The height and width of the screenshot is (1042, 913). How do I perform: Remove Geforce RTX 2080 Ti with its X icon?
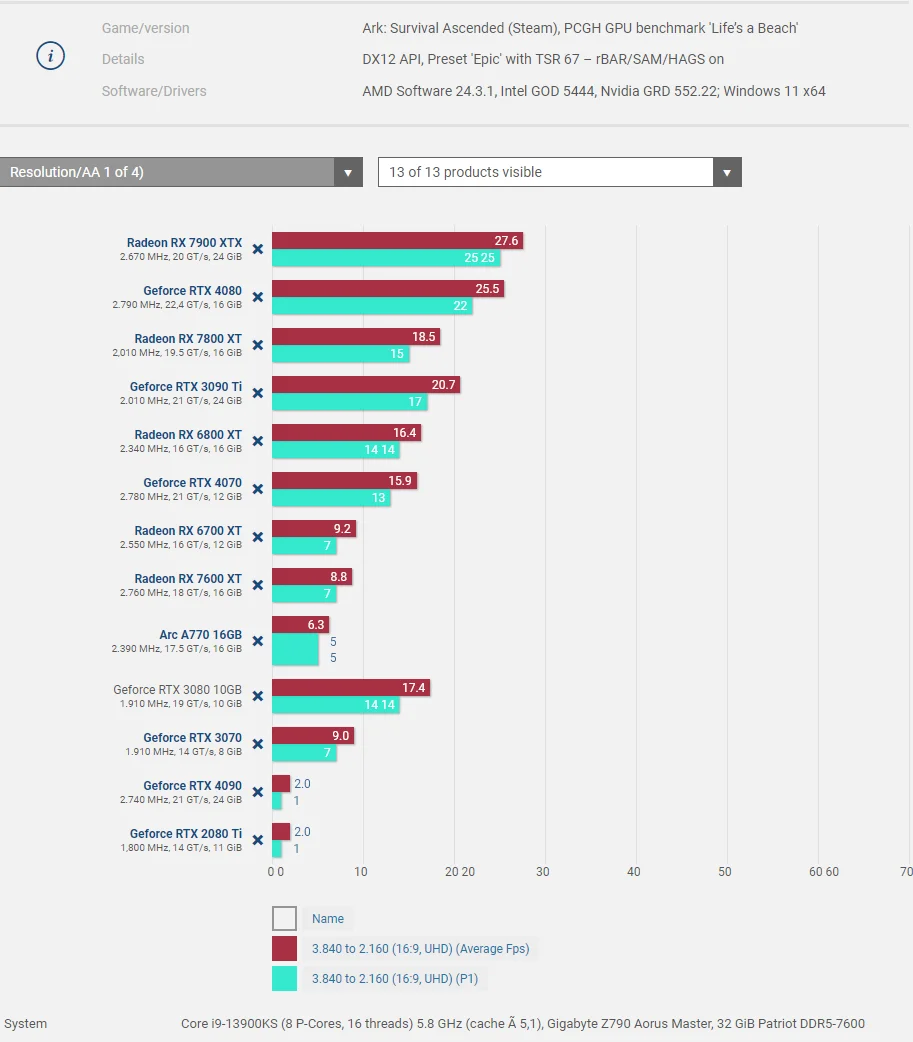(258, 840)
